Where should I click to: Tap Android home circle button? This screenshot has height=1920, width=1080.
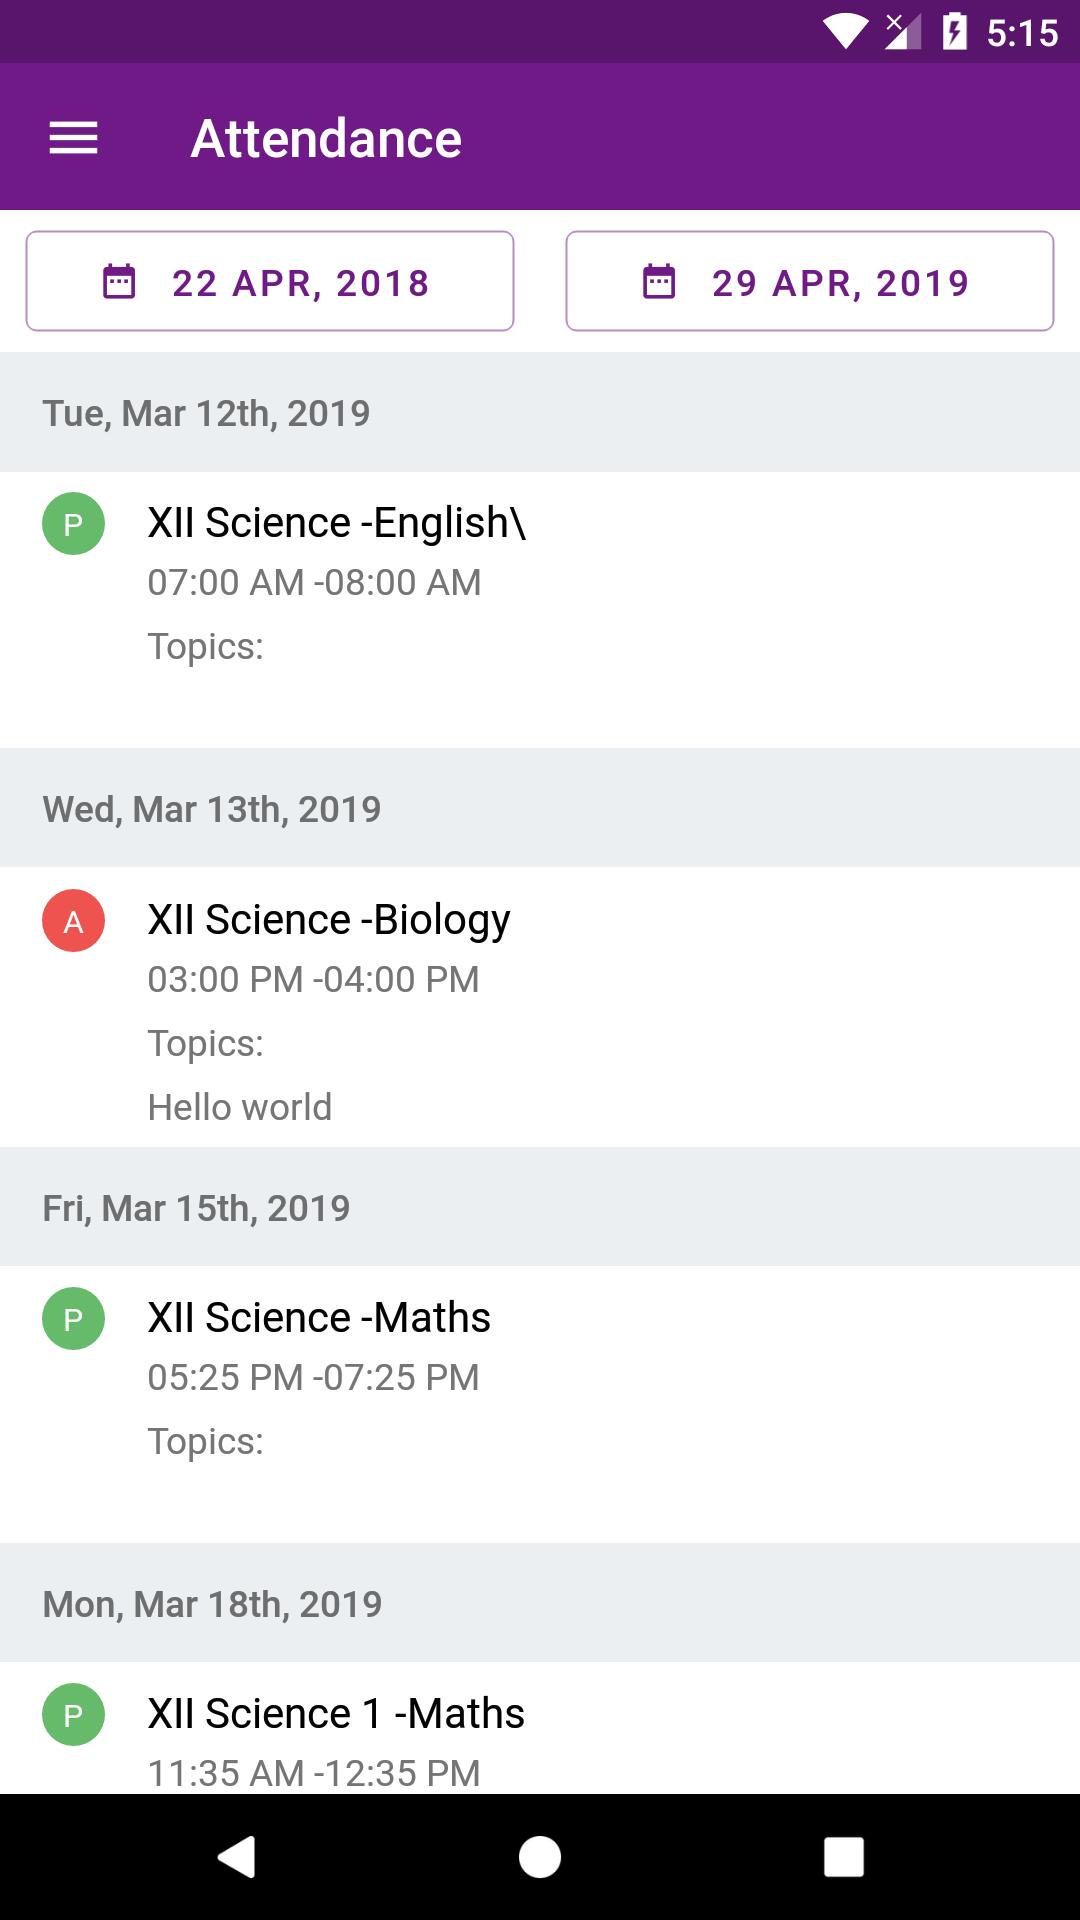click(540, 1857)
